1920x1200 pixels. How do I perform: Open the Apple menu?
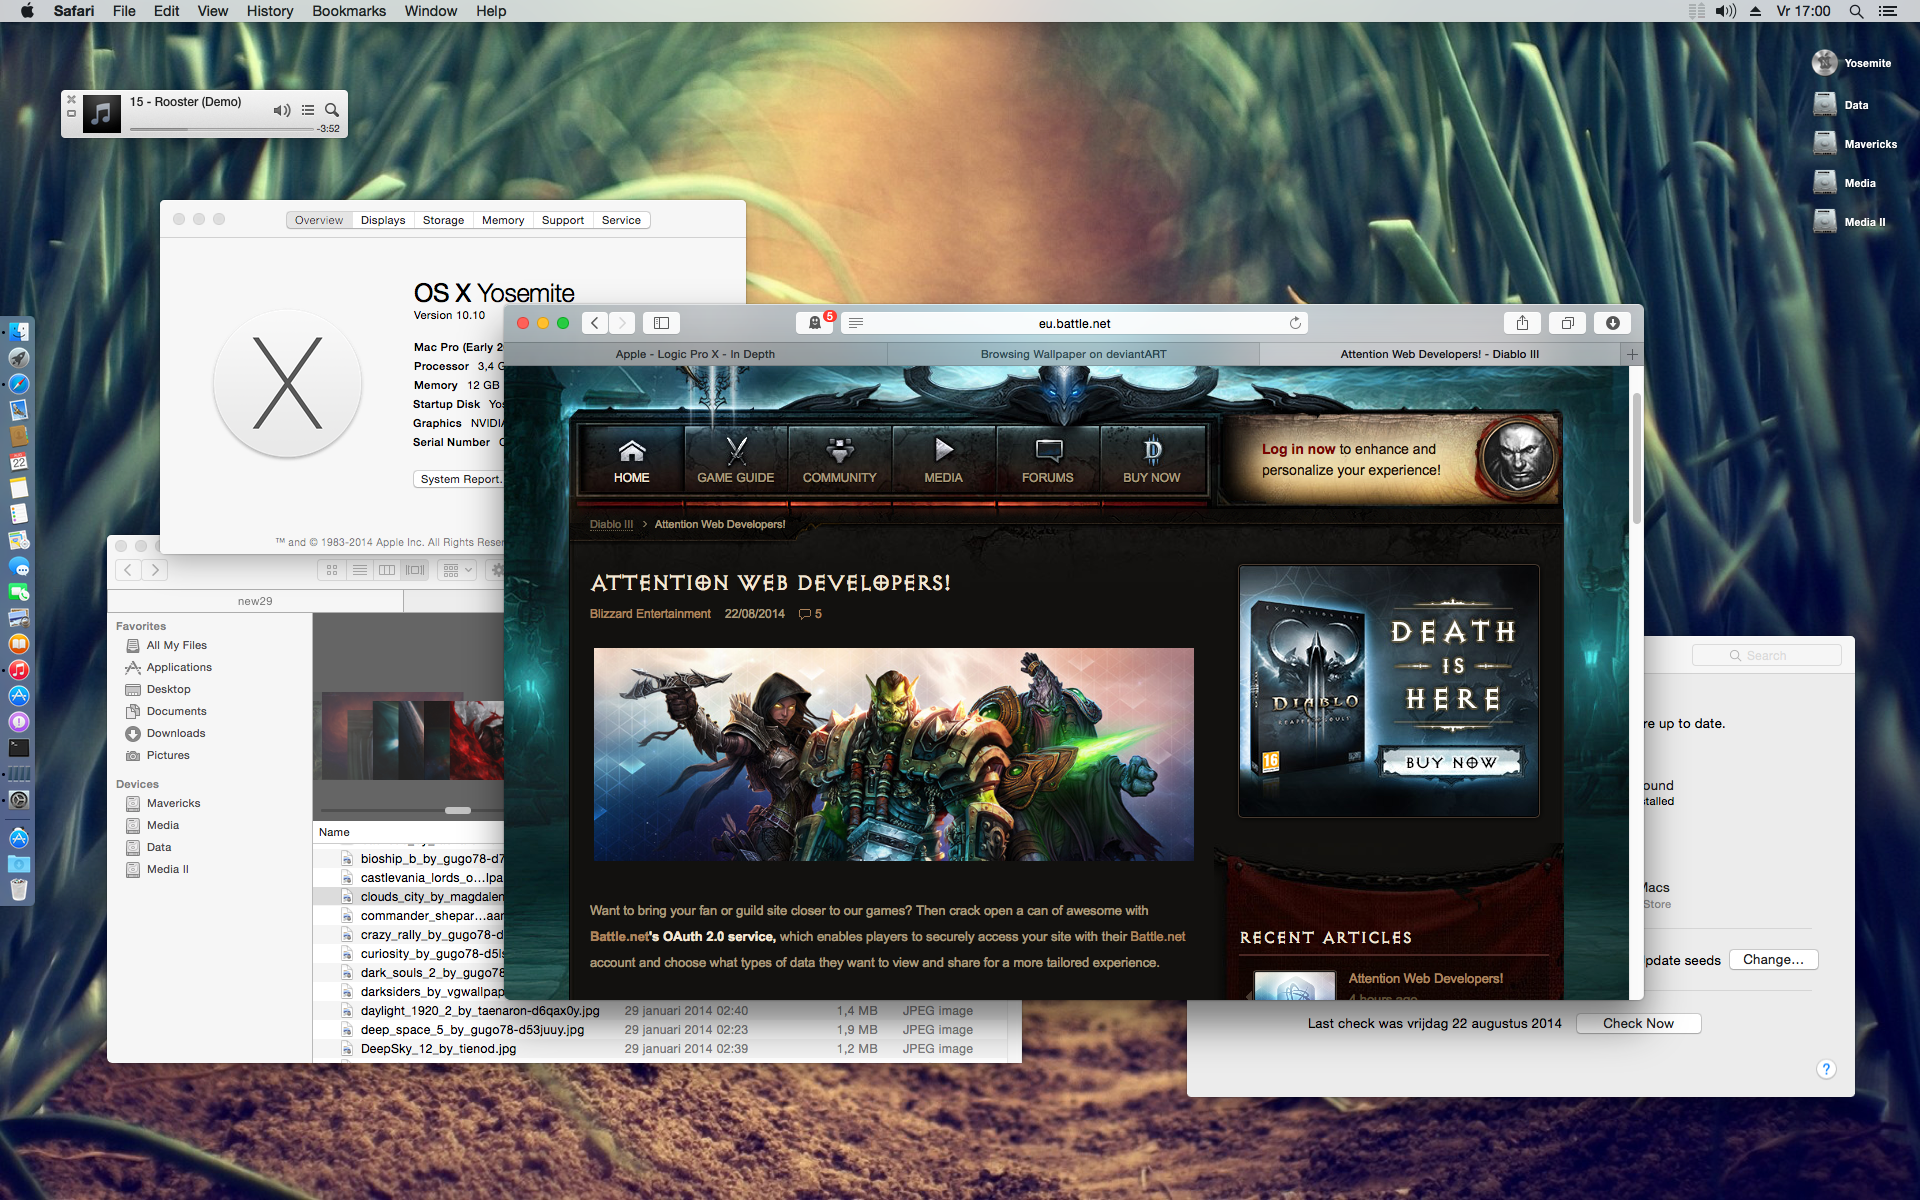point(27,11)
